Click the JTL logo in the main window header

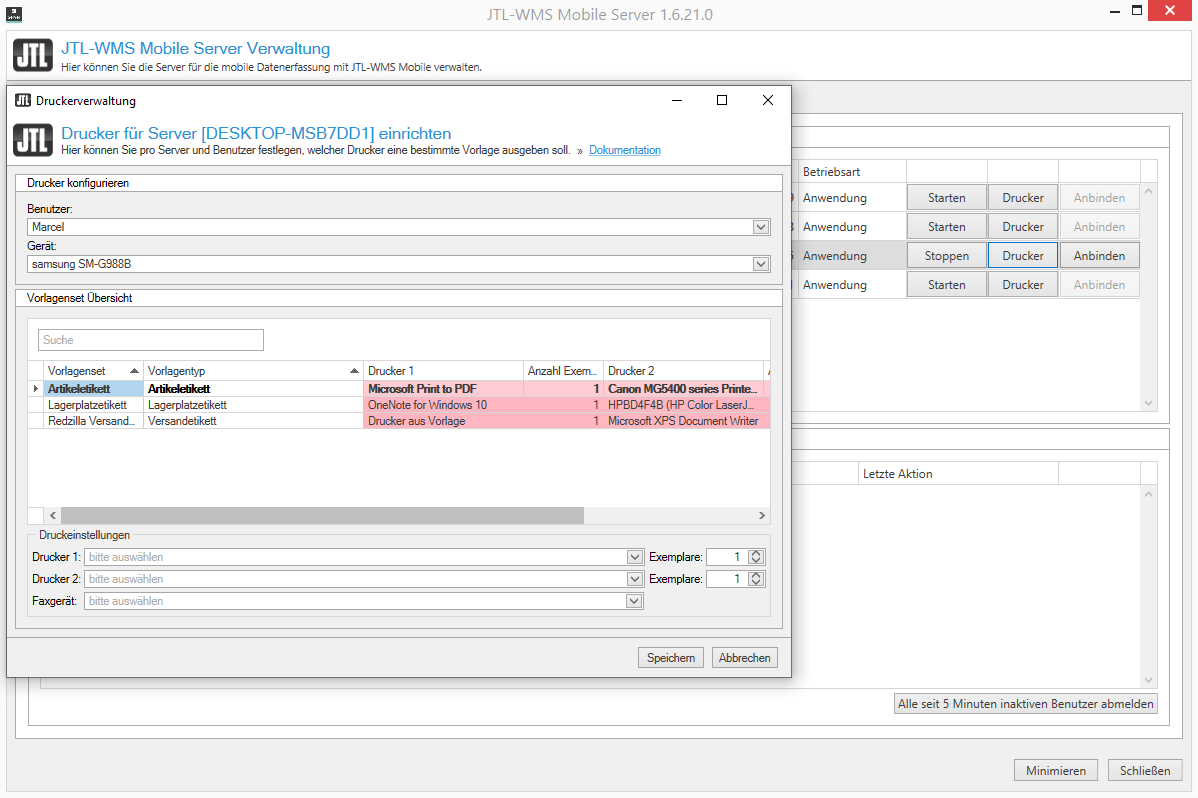(x=32, y=55)
